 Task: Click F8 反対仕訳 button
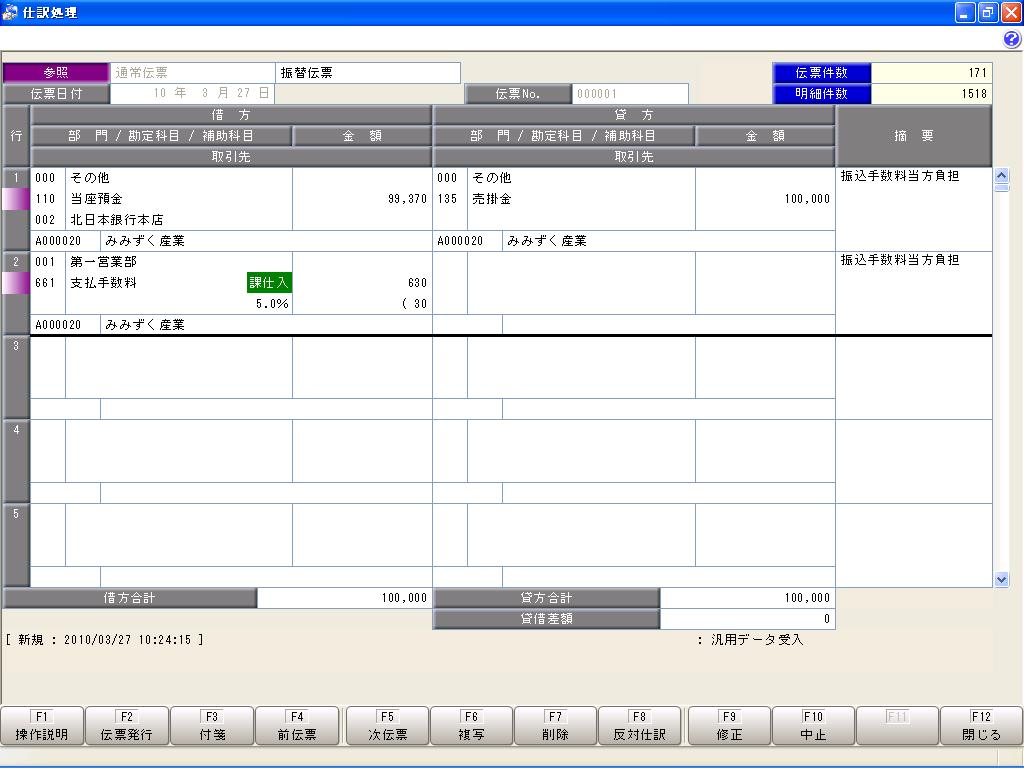click(639, 726)
